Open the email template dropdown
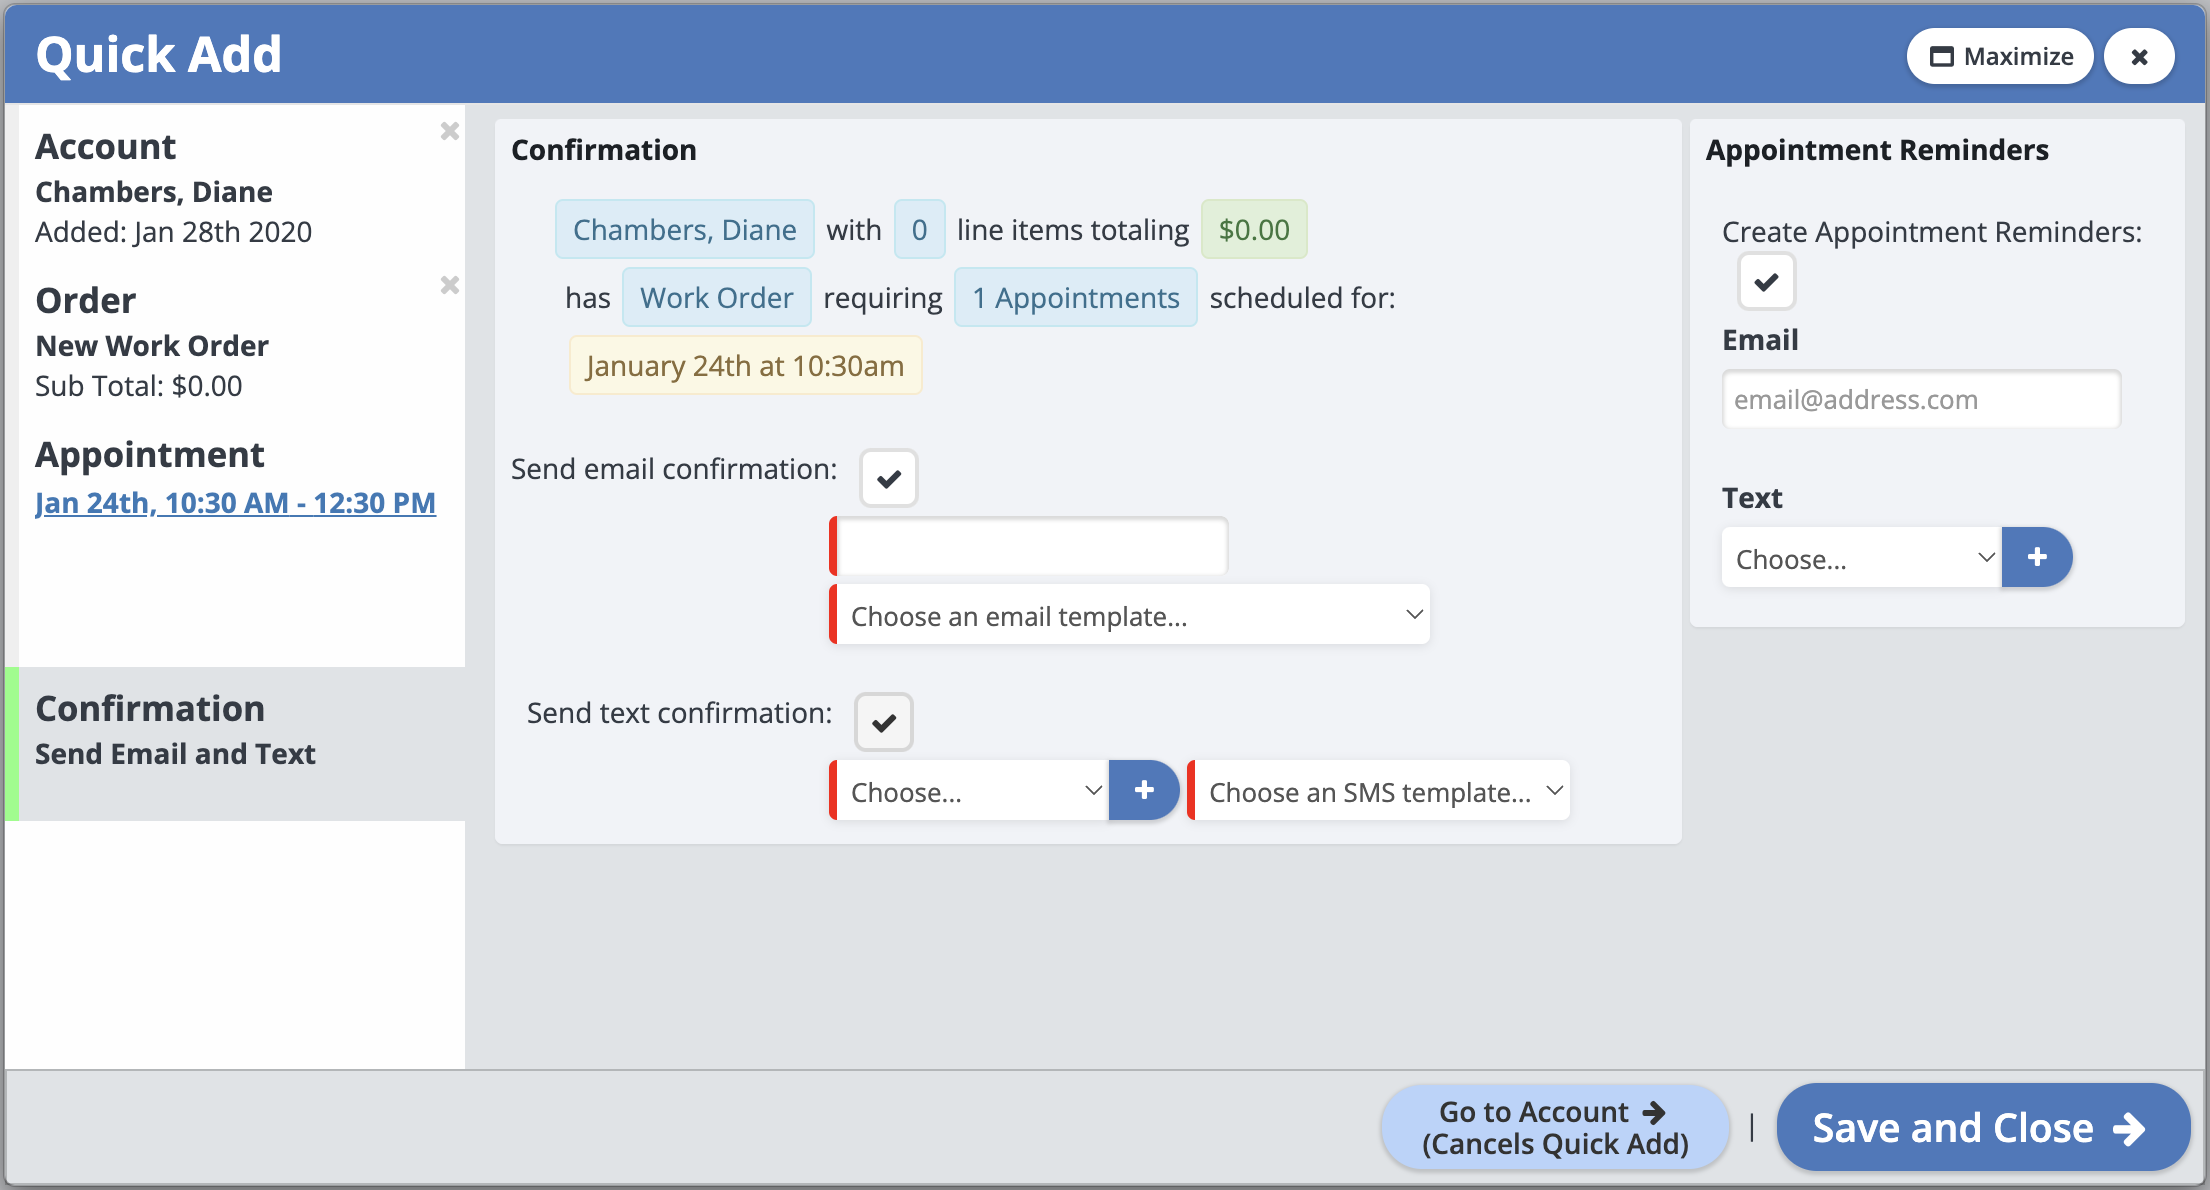Image resolution: width=2210 pixels, height=1190 pixels. point(1131,616)
